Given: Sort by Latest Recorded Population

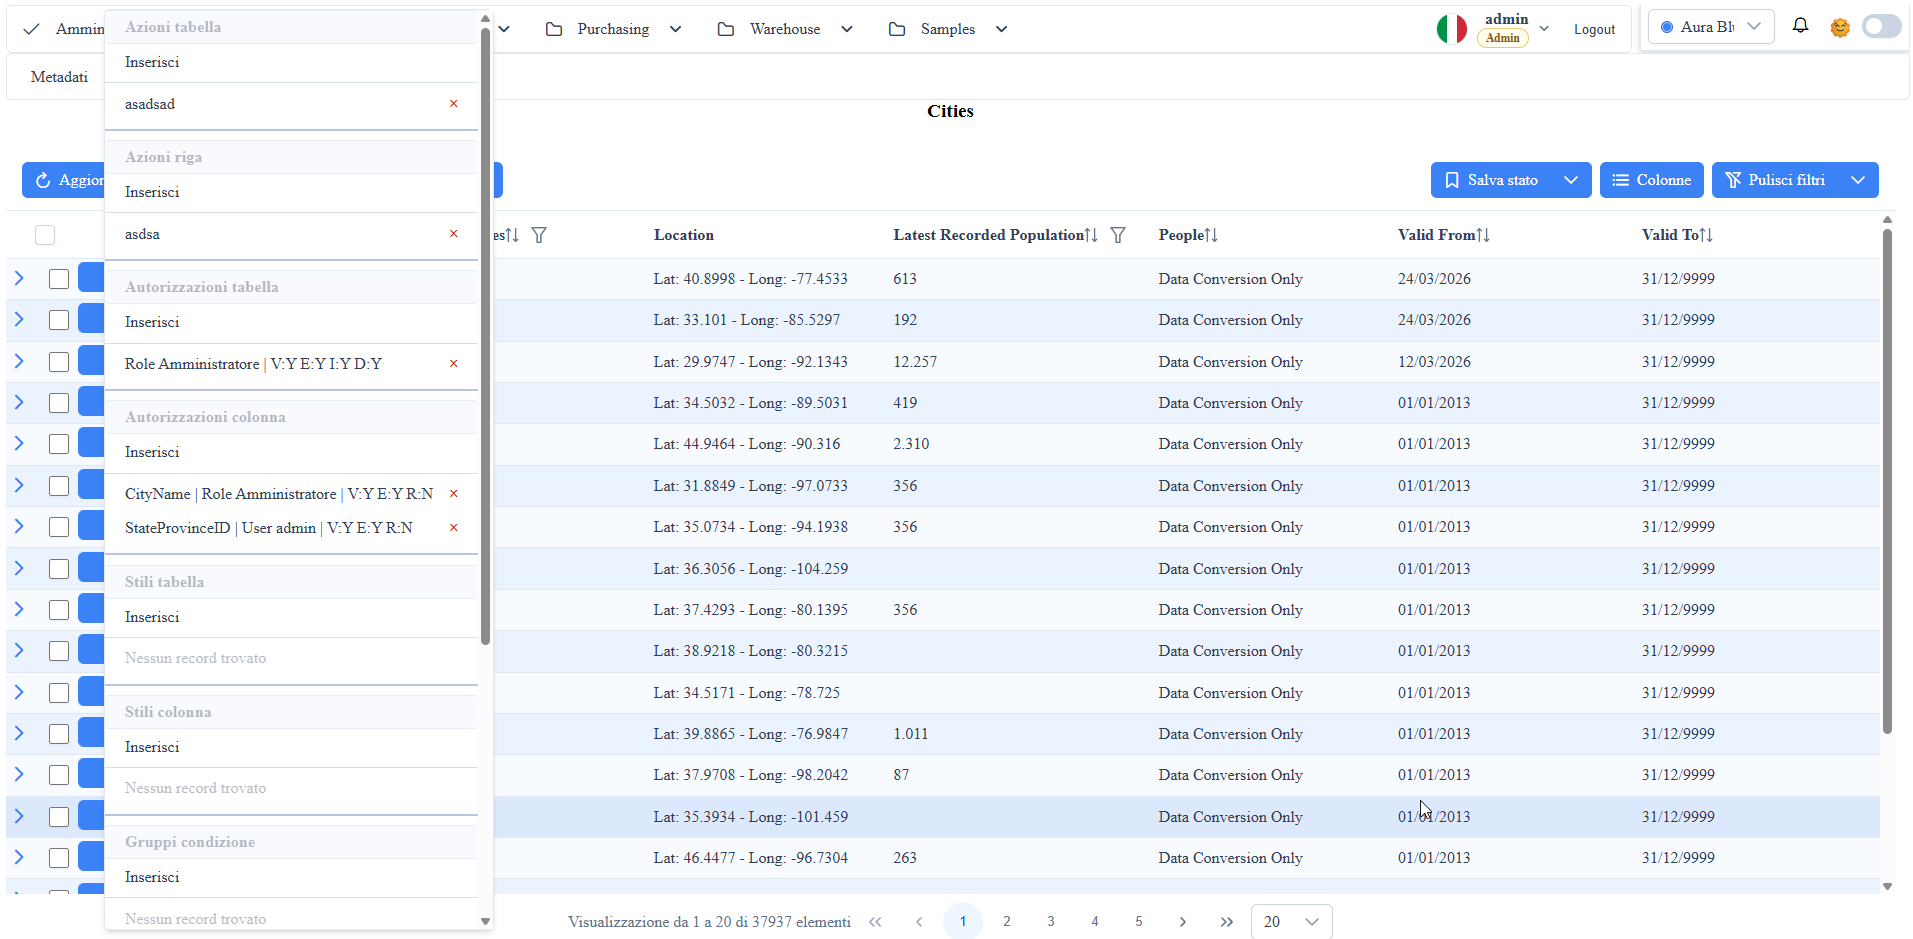Looking at the screenshot, I should coord(1091,235).
